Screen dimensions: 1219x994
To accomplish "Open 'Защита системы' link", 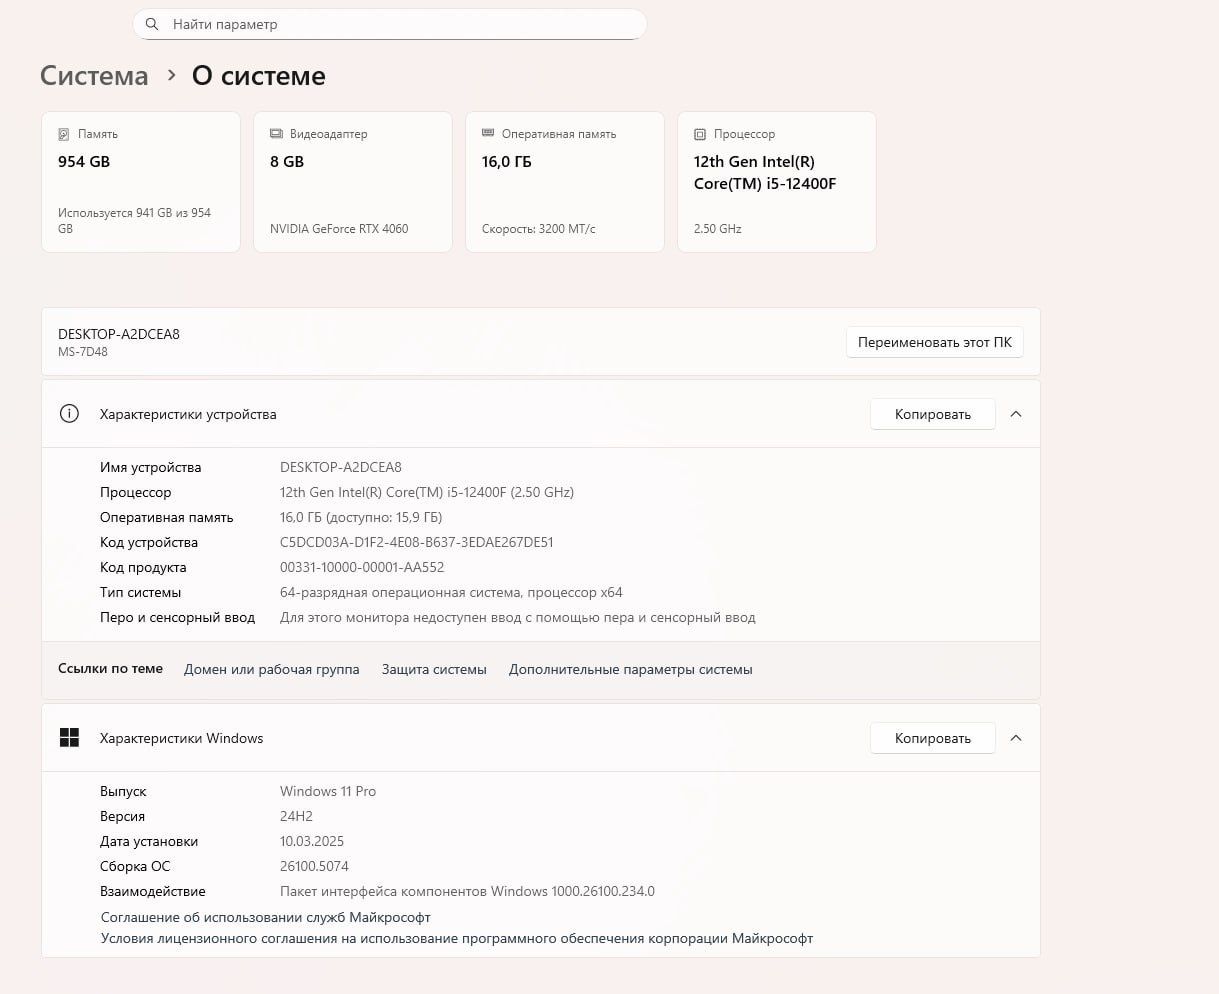I will [434, 669].
